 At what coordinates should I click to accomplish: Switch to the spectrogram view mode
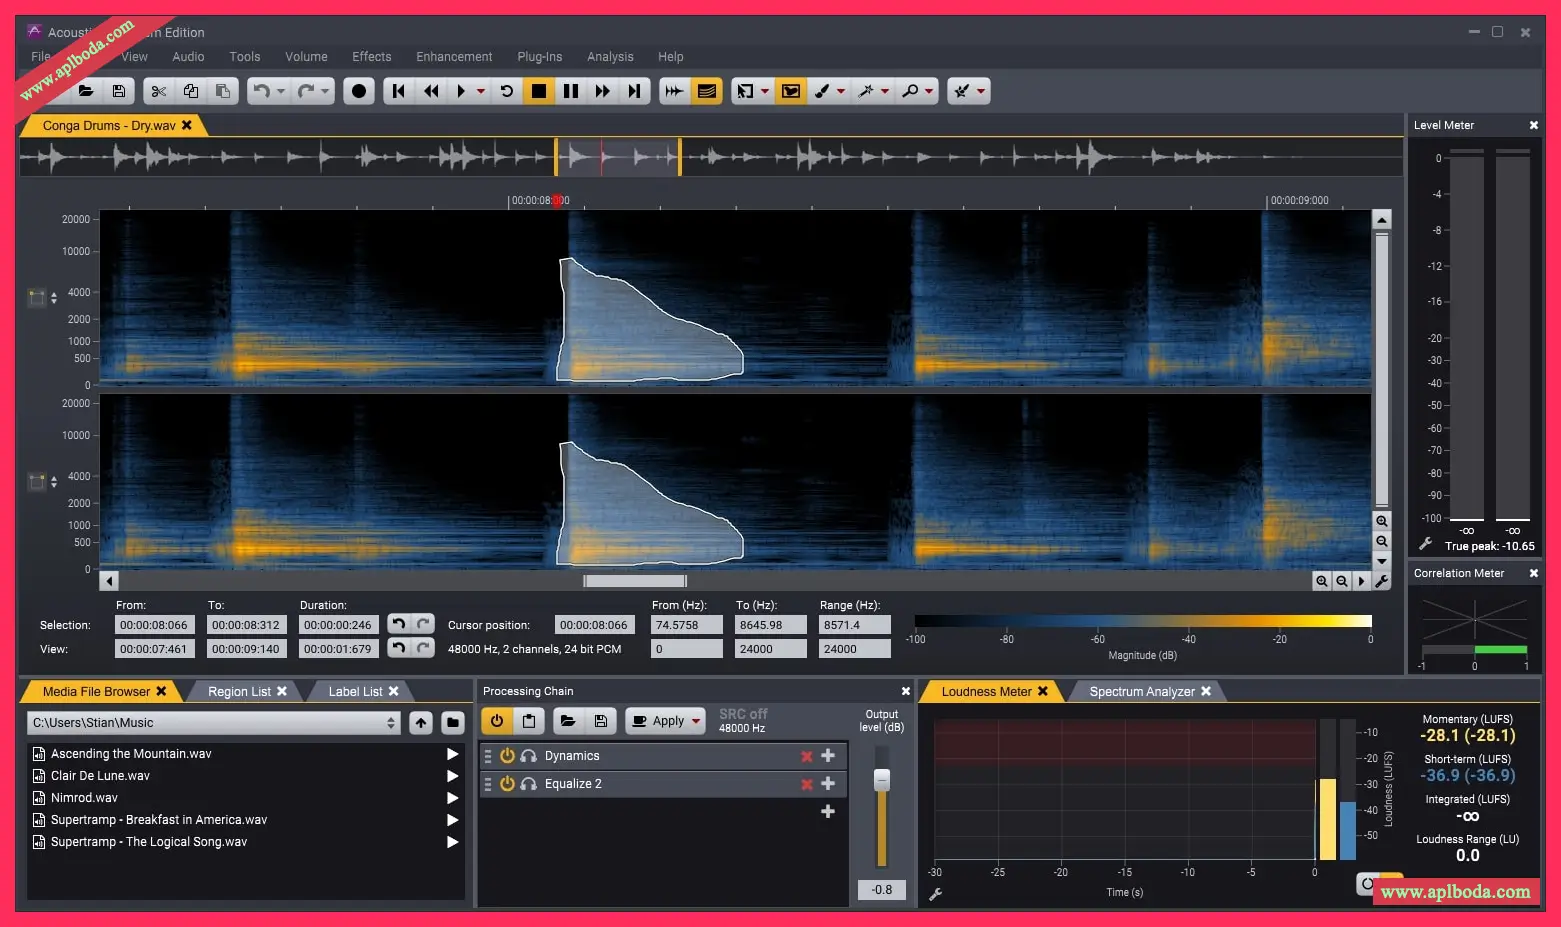click(707, 91)
